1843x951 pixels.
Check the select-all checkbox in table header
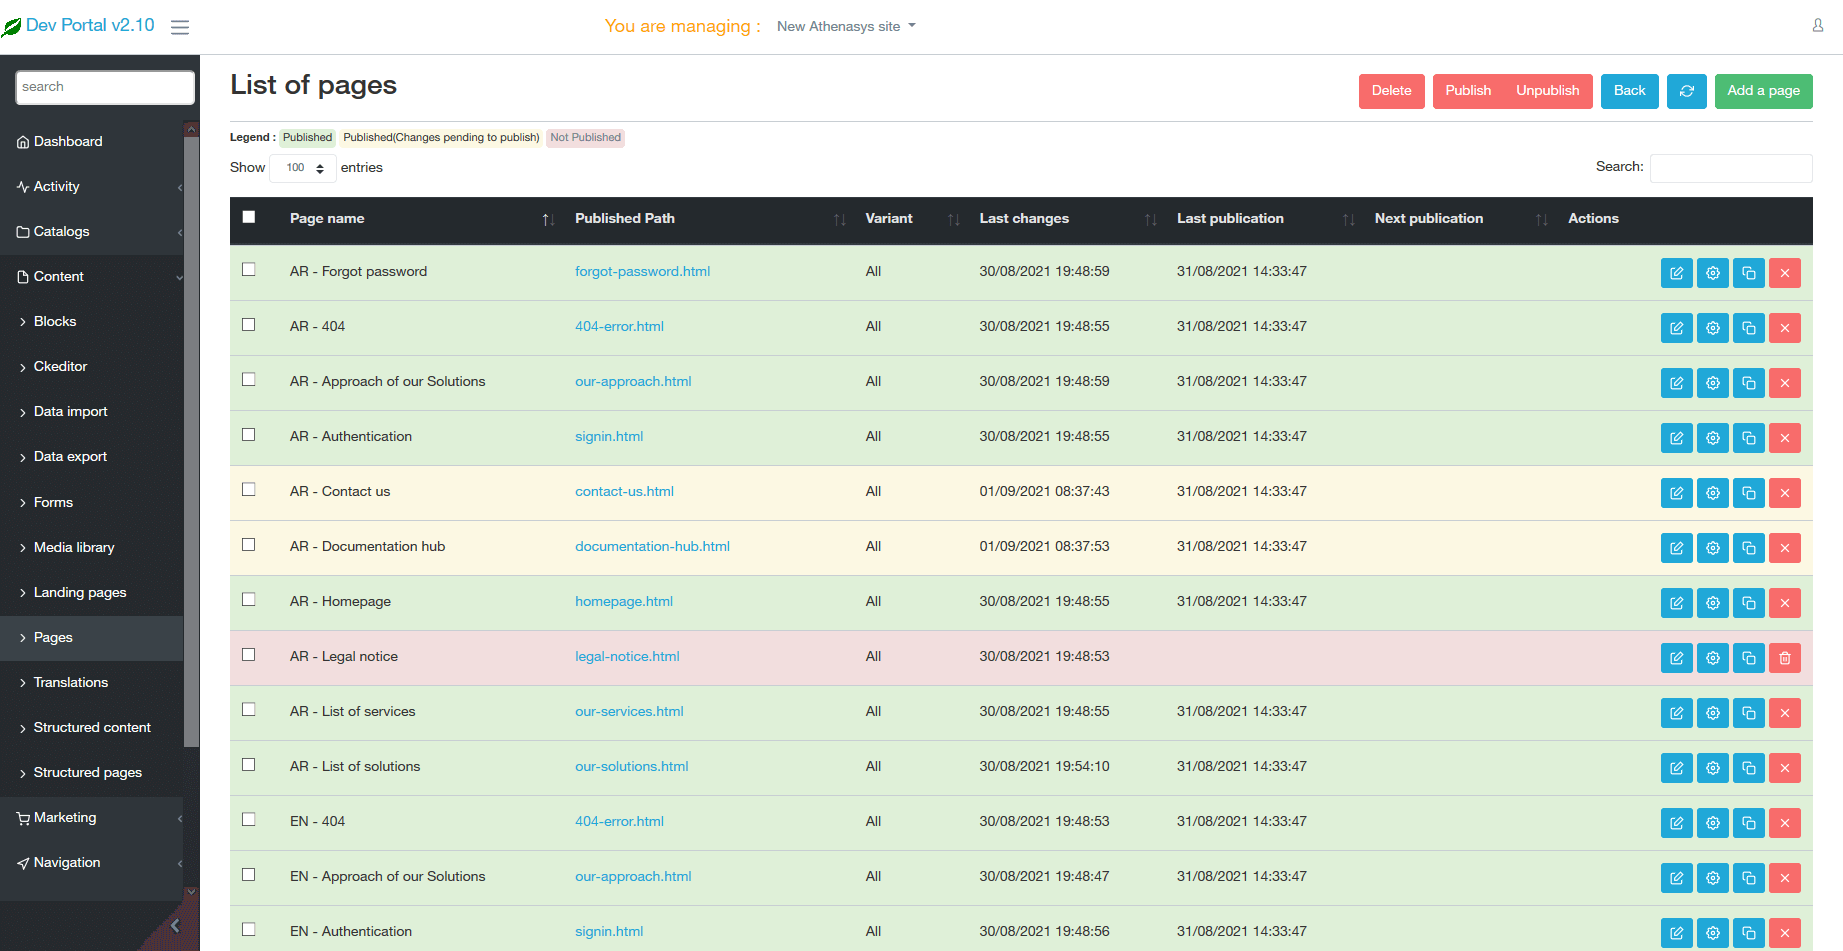(249, 217)
